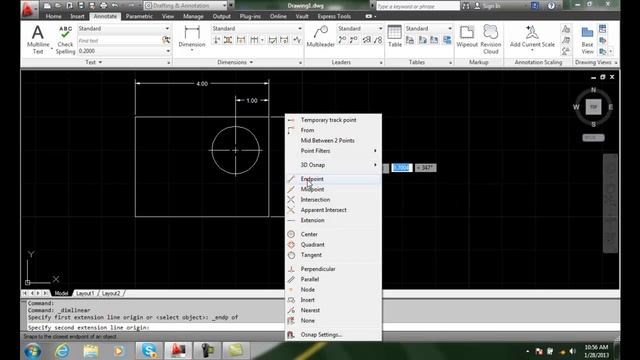Click the command line prompt input
Viewport: 640px width, 360px height.
pyautogui.click(x=155, y=327)
